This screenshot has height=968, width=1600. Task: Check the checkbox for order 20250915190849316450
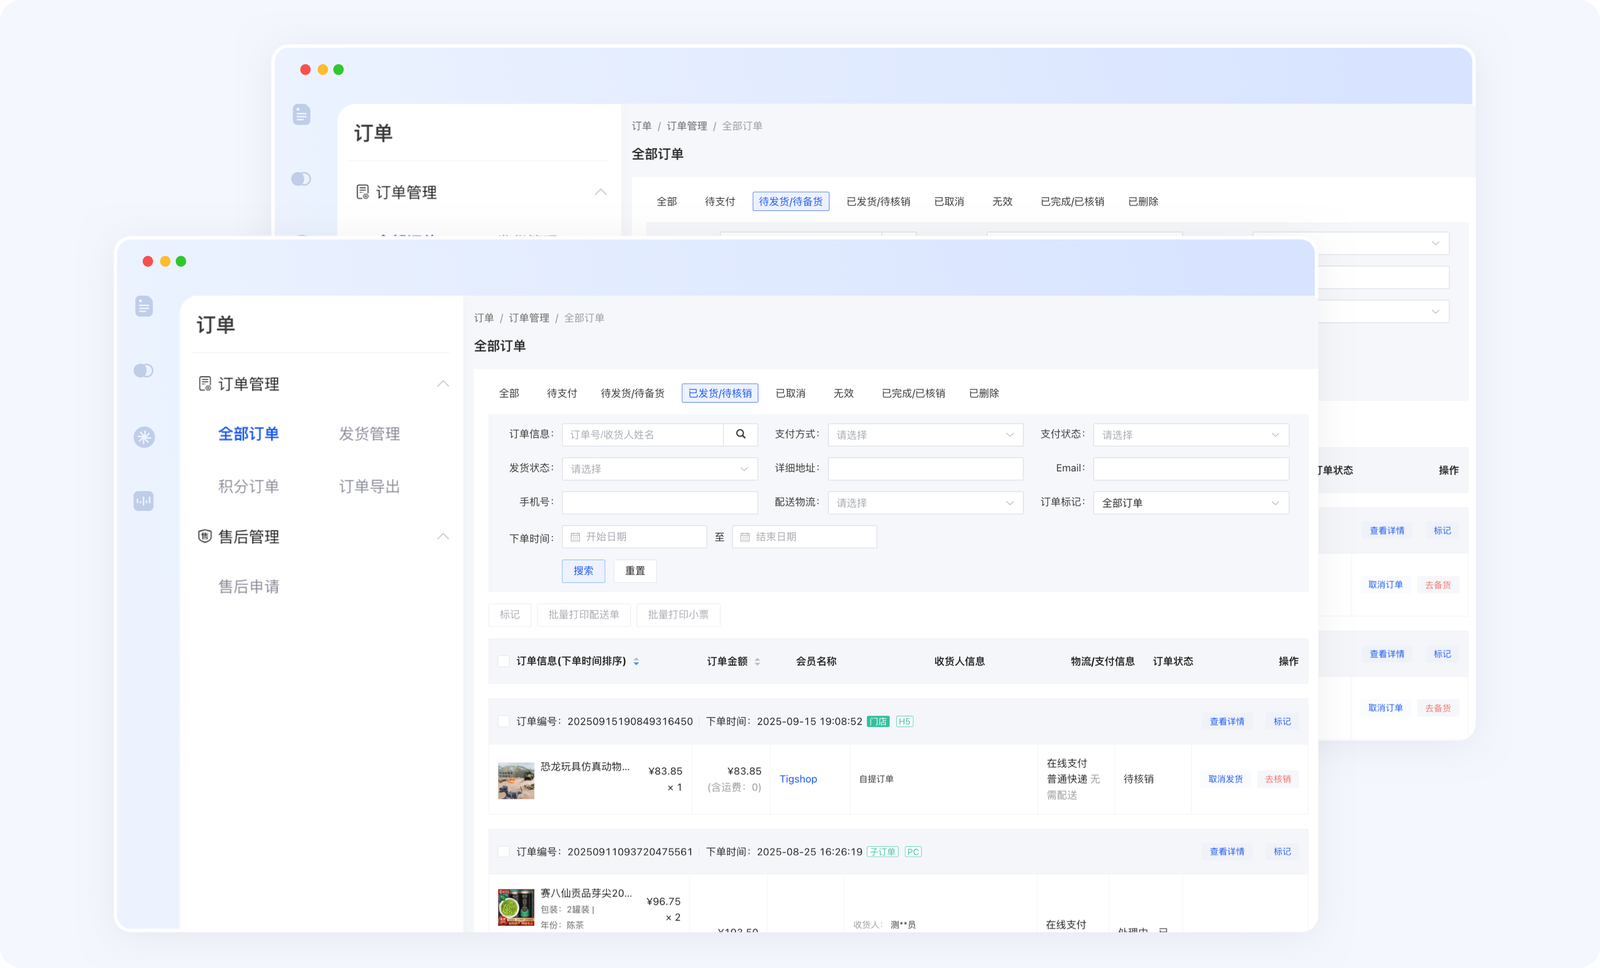504,721
